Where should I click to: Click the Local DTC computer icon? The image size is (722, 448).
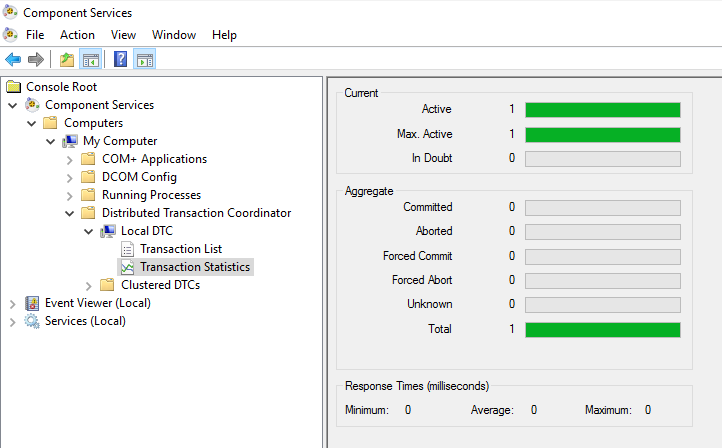(x=108, y=231)
